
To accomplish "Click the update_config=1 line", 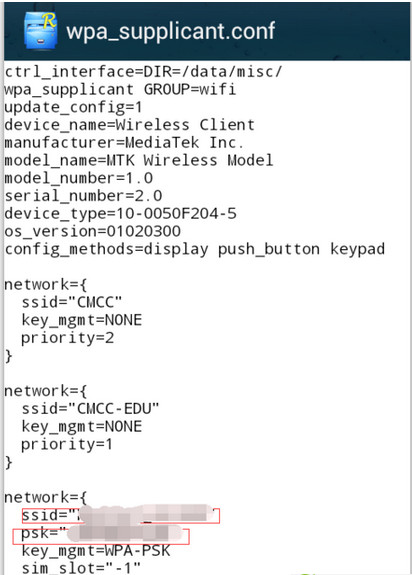I will (x=73, y=107).
